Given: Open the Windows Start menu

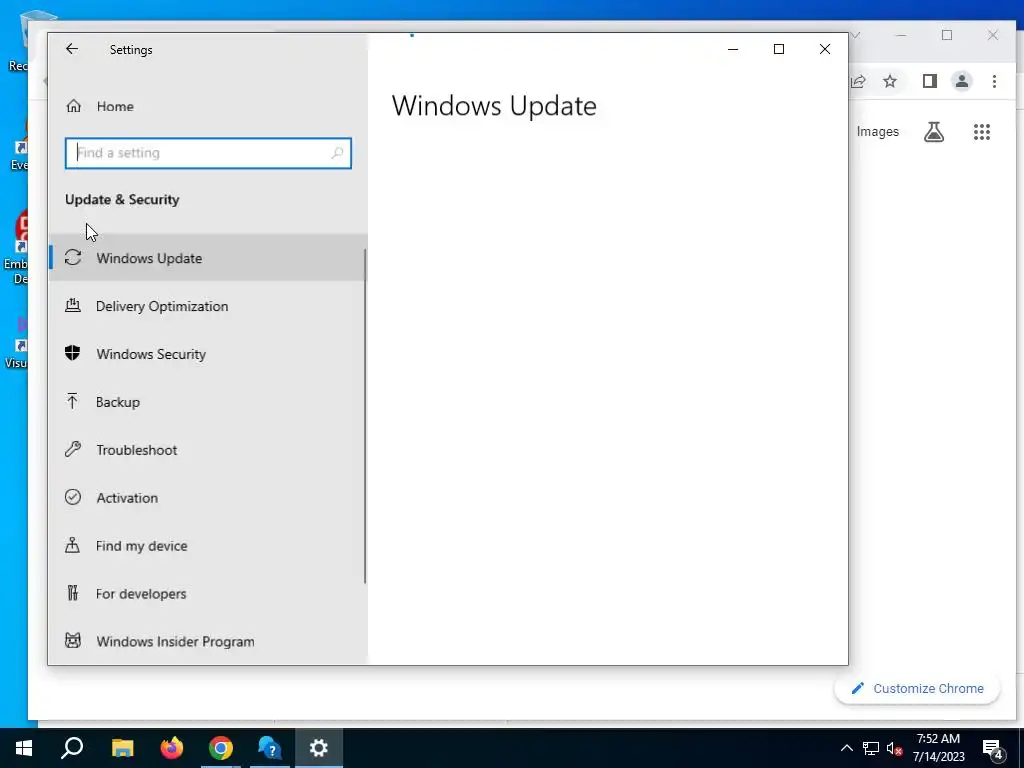Looking at the screenshot, I should coord(24,748).
